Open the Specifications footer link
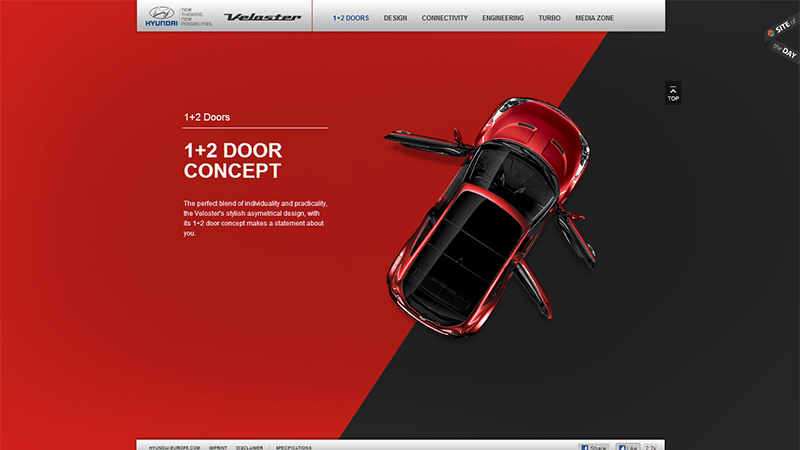 (293, 447)
